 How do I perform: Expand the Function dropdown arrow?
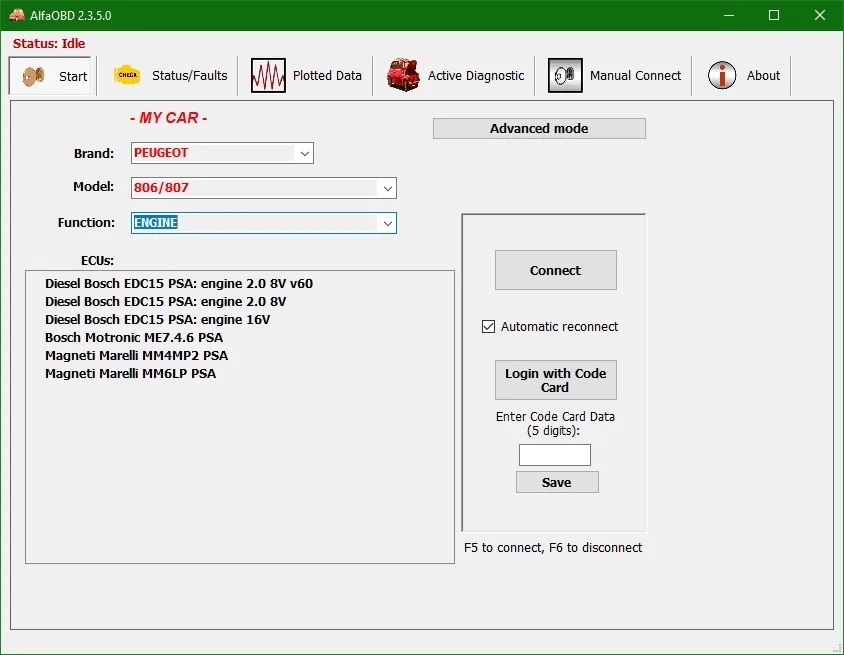(x=387, y=223)
